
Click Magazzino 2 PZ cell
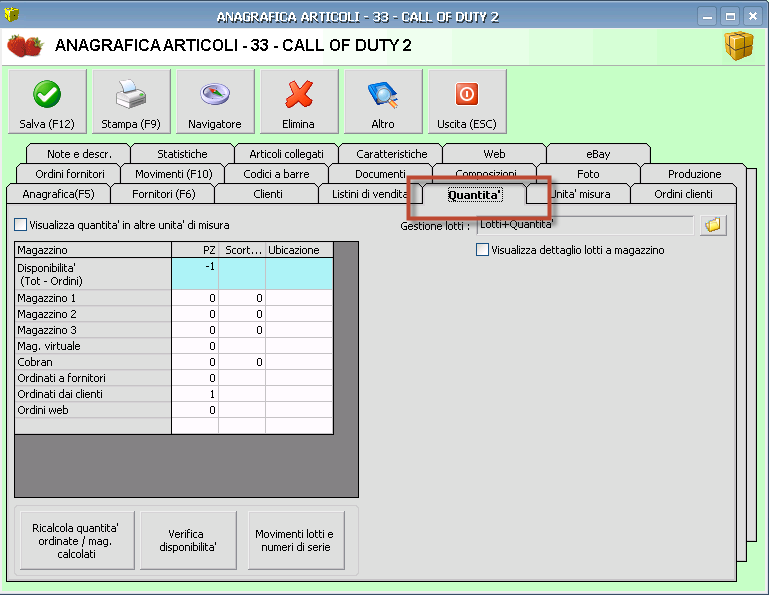pos(195,314)
